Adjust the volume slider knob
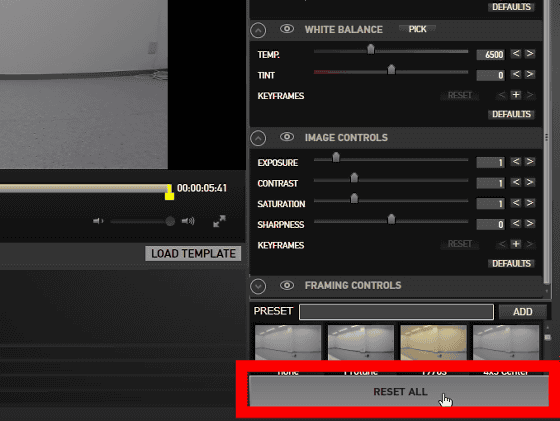The height and width of the screenshot is (421, 560). coord(170,221)
